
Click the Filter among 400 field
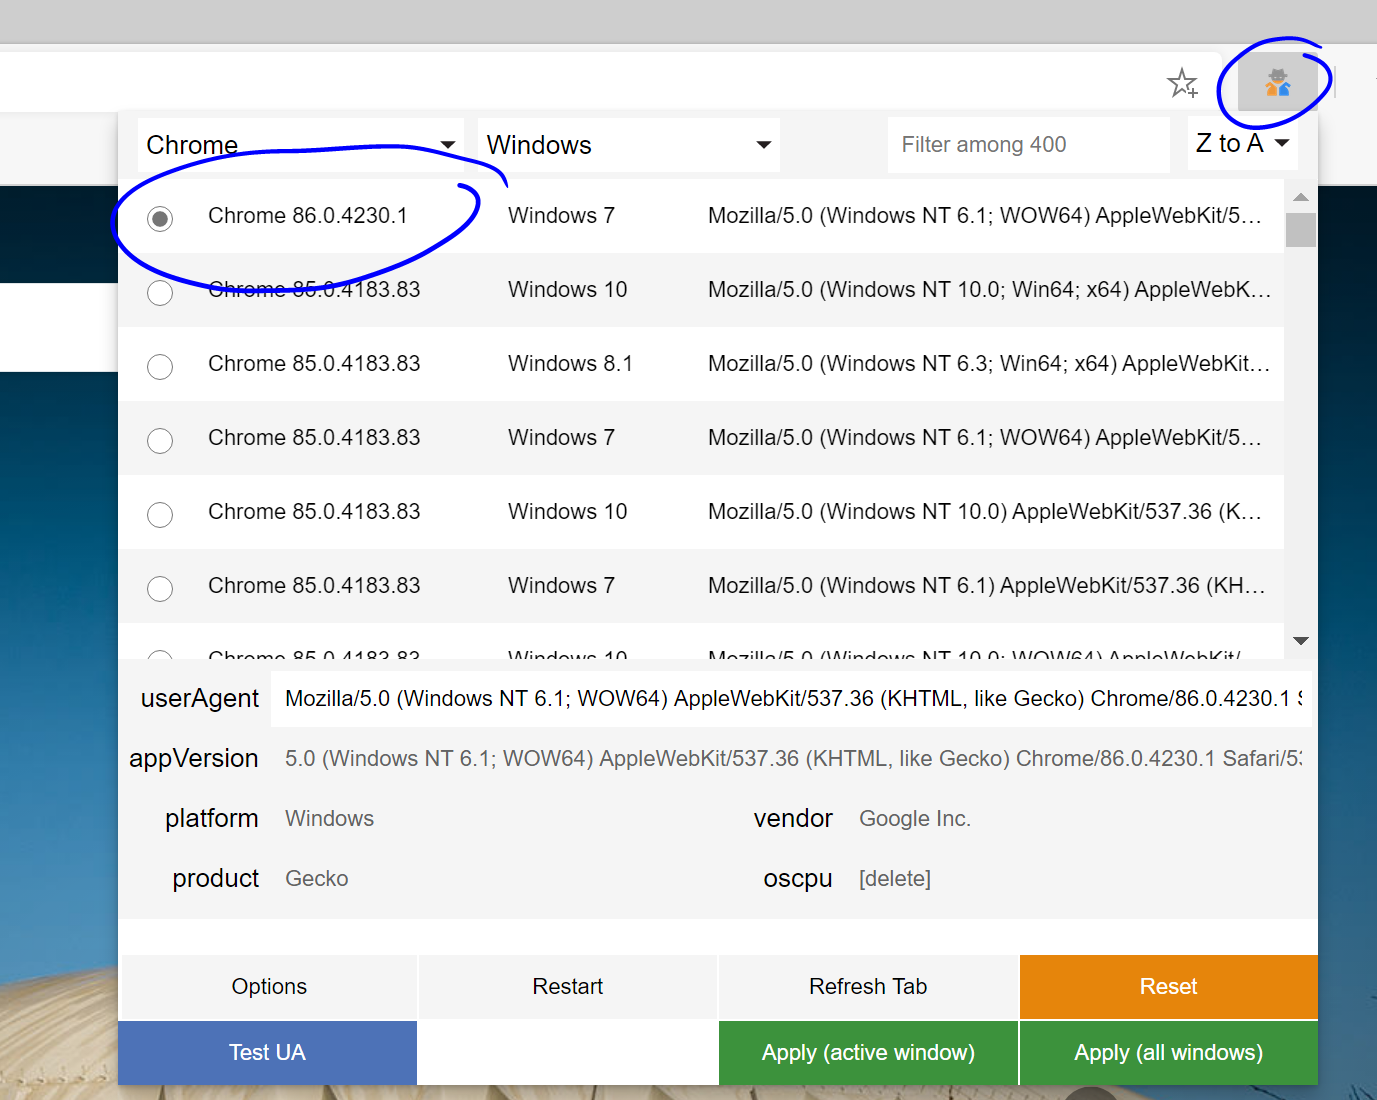click(1029, 145)
